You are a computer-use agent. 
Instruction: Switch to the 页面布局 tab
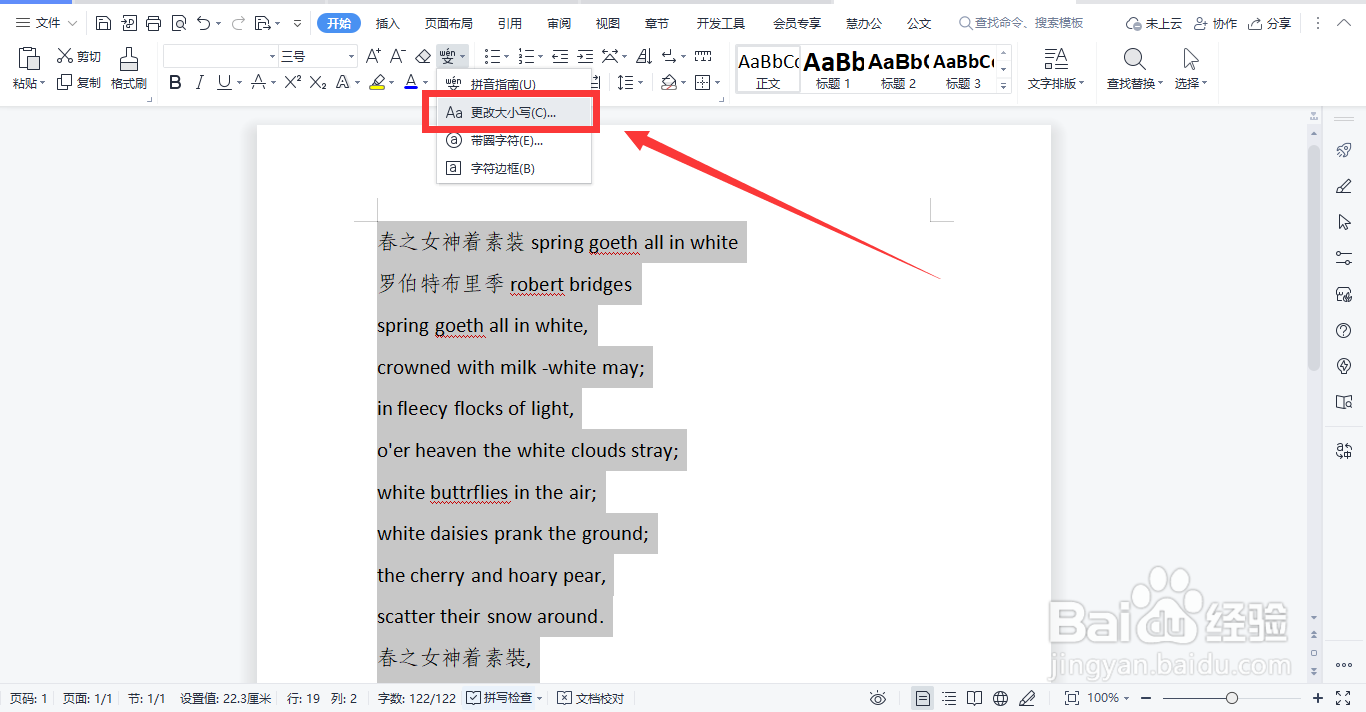pos(448,23)
